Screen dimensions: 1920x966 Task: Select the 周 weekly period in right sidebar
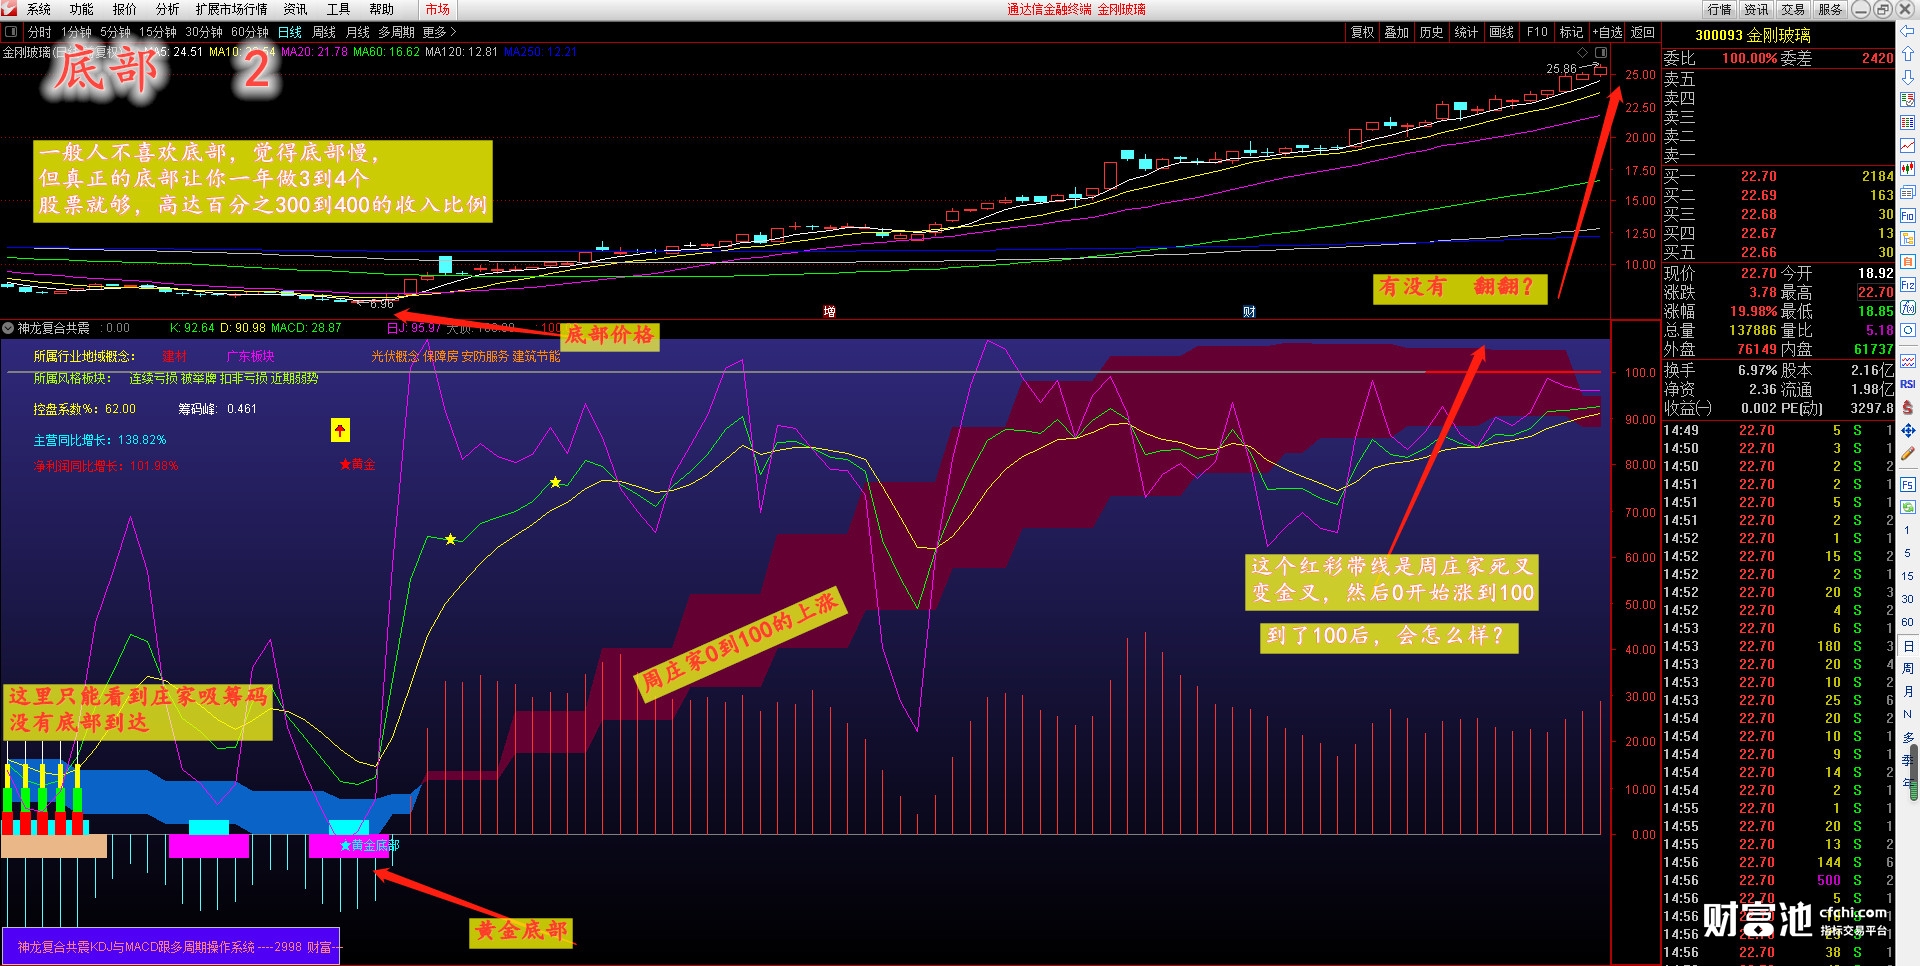(x=1907, y=669)
